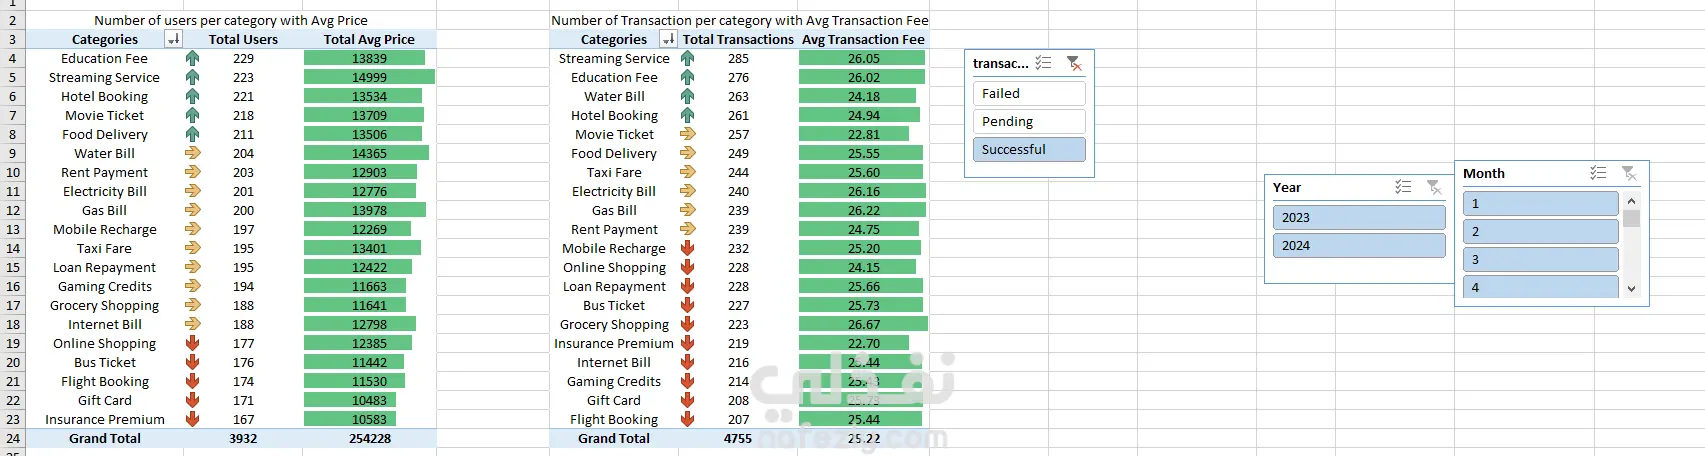Open Categories filter dropdown in transactions table

669,39
